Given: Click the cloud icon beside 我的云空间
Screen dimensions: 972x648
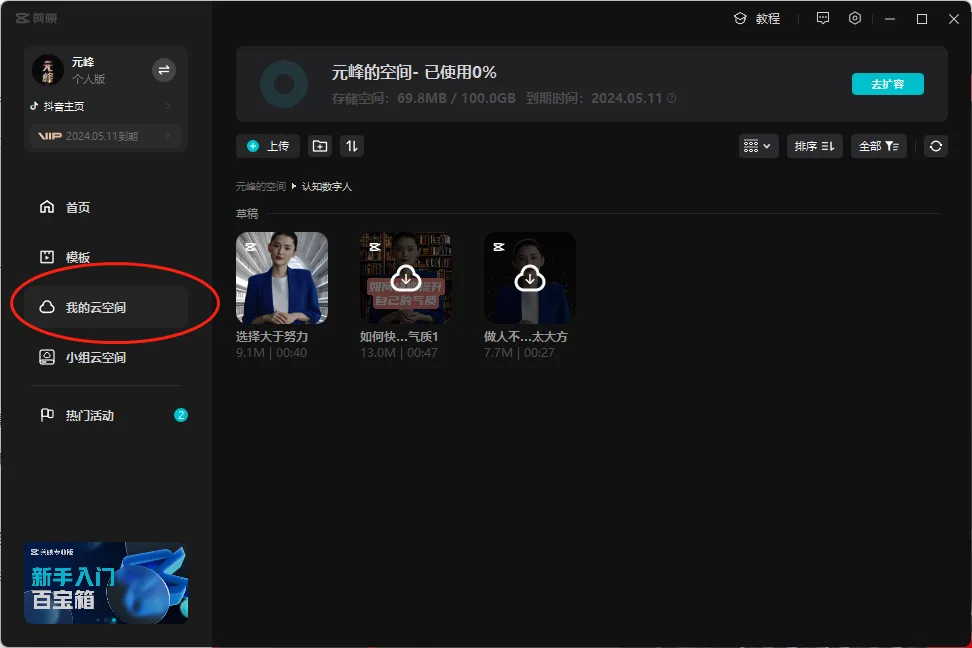Looking at the screenshot, I should coord(47,307).
